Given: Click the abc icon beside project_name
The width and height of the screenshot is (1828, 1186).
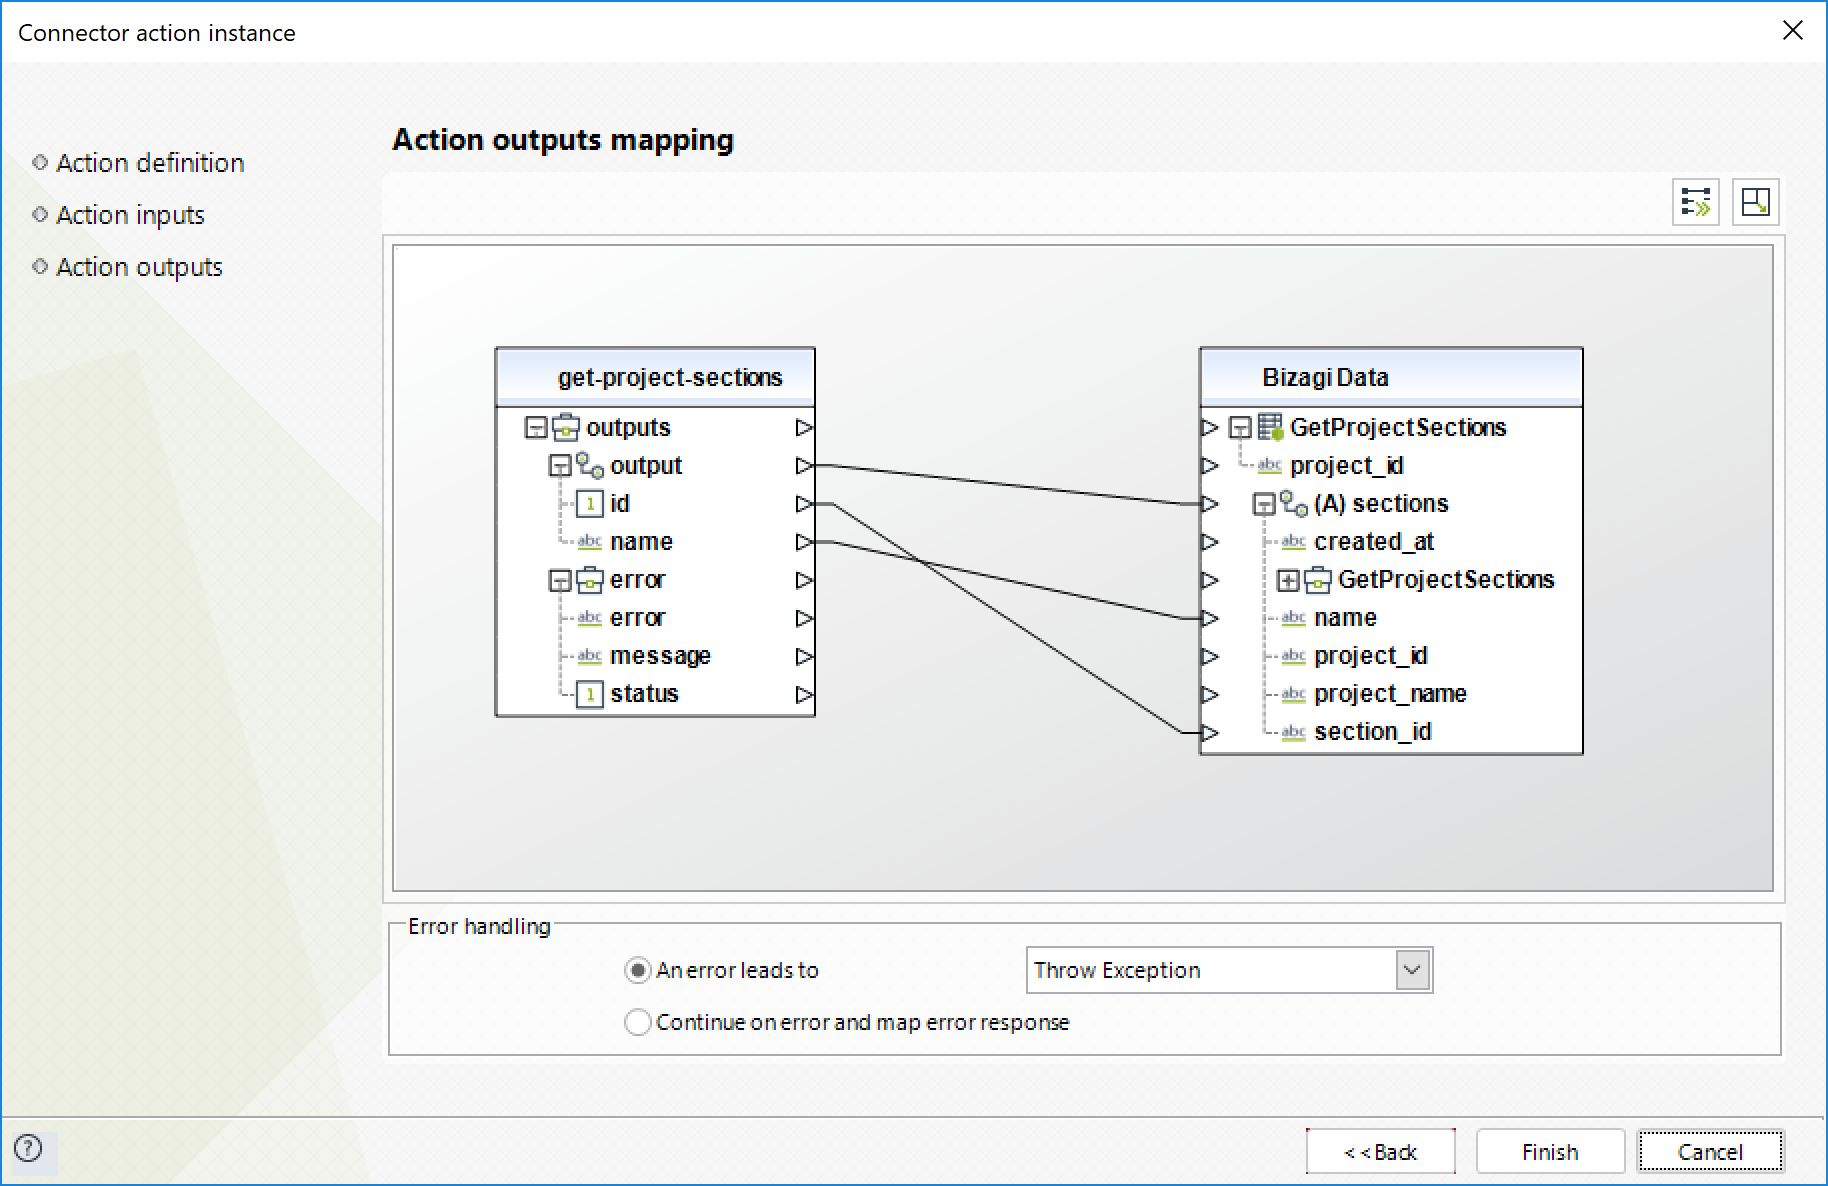Looking at the screenshot, I should point(1294,694).
